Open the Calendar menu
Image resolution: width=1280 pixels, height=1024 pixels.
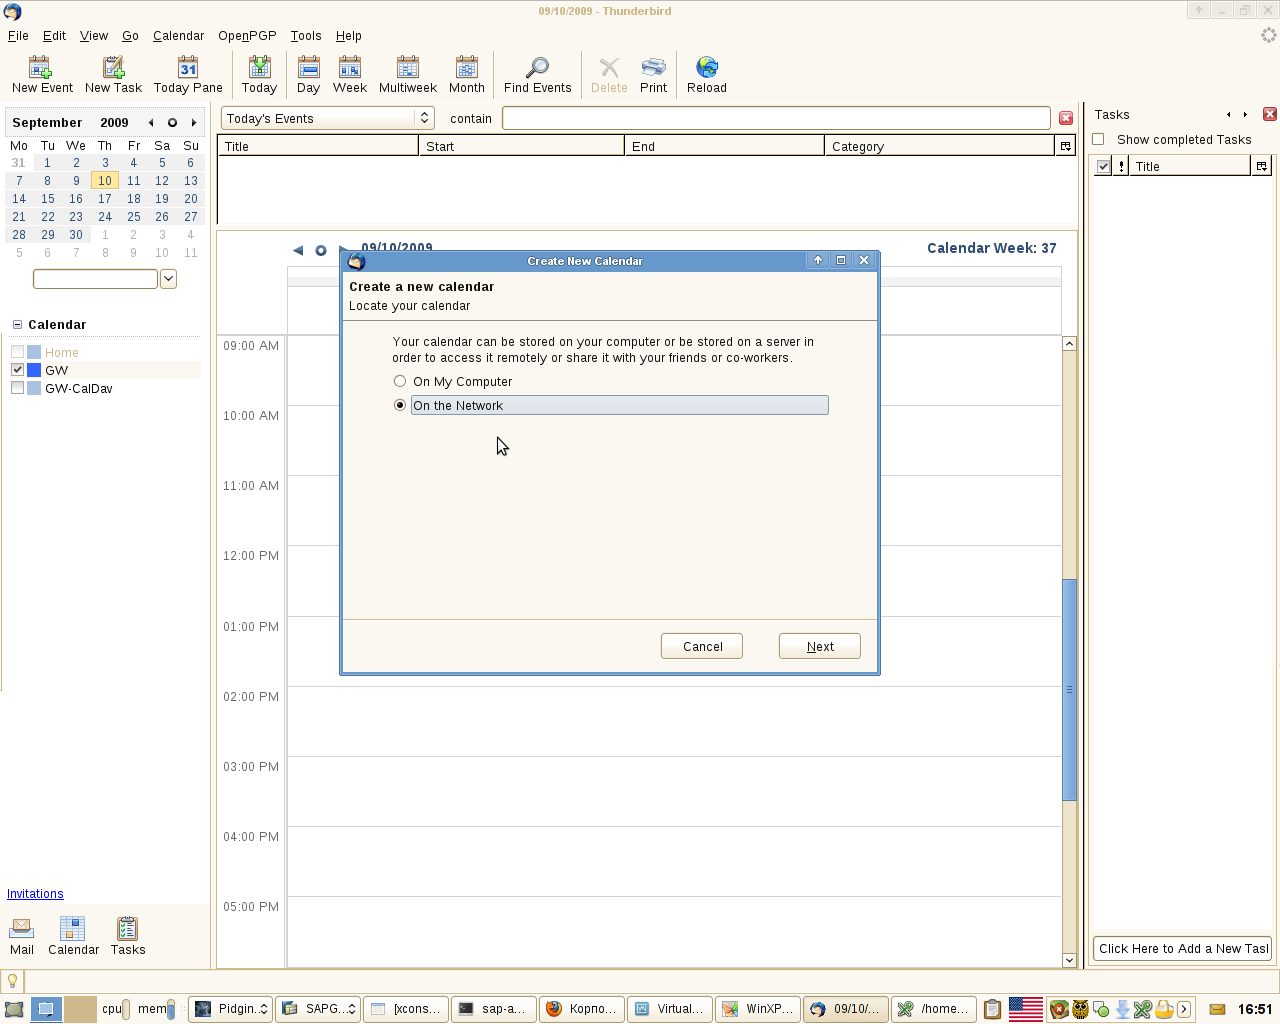pos(178,35)
